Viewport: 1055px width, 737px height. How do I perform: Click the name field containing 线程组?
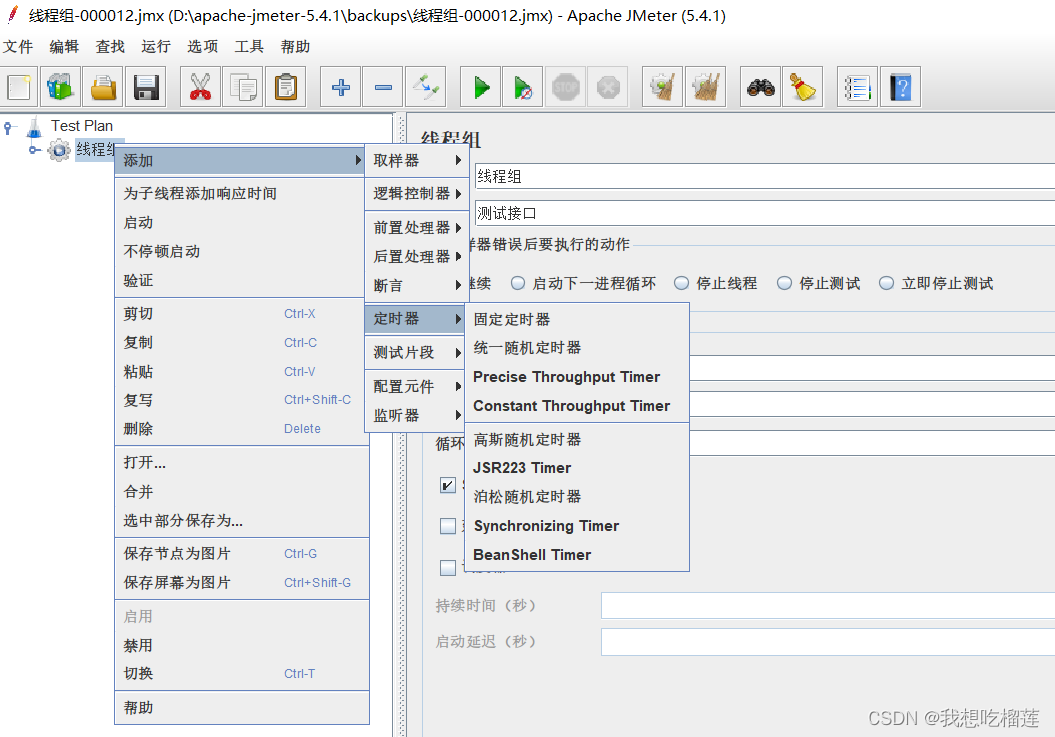coord(764,176)
